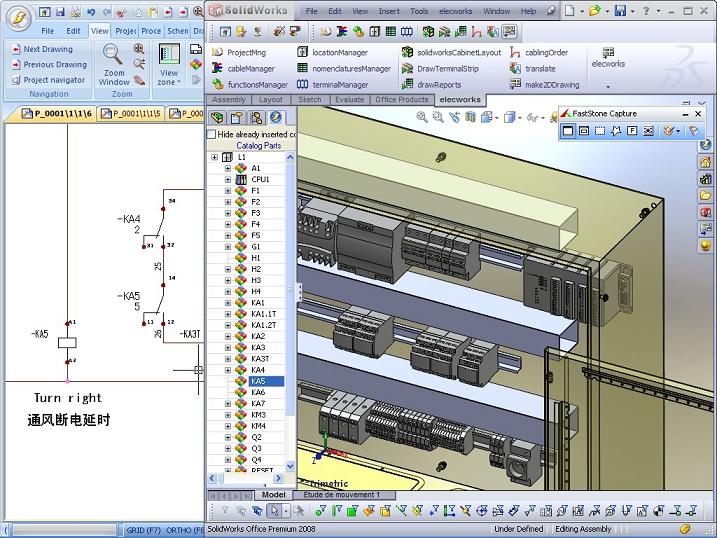This screenshot has height=538, width=717.
Task: Run the drawReports command
Action: pyautogui.click(x=432, y=85)
